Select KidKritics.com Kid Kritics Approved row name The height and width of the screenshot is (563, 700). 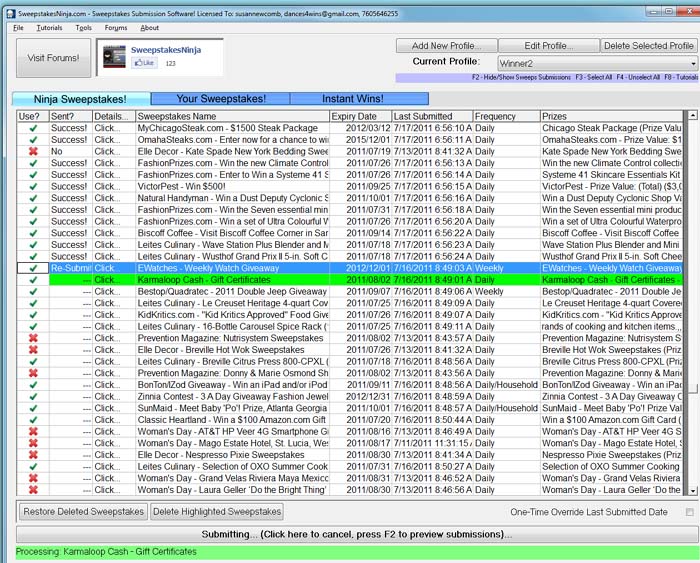click(x=233, y=315)
